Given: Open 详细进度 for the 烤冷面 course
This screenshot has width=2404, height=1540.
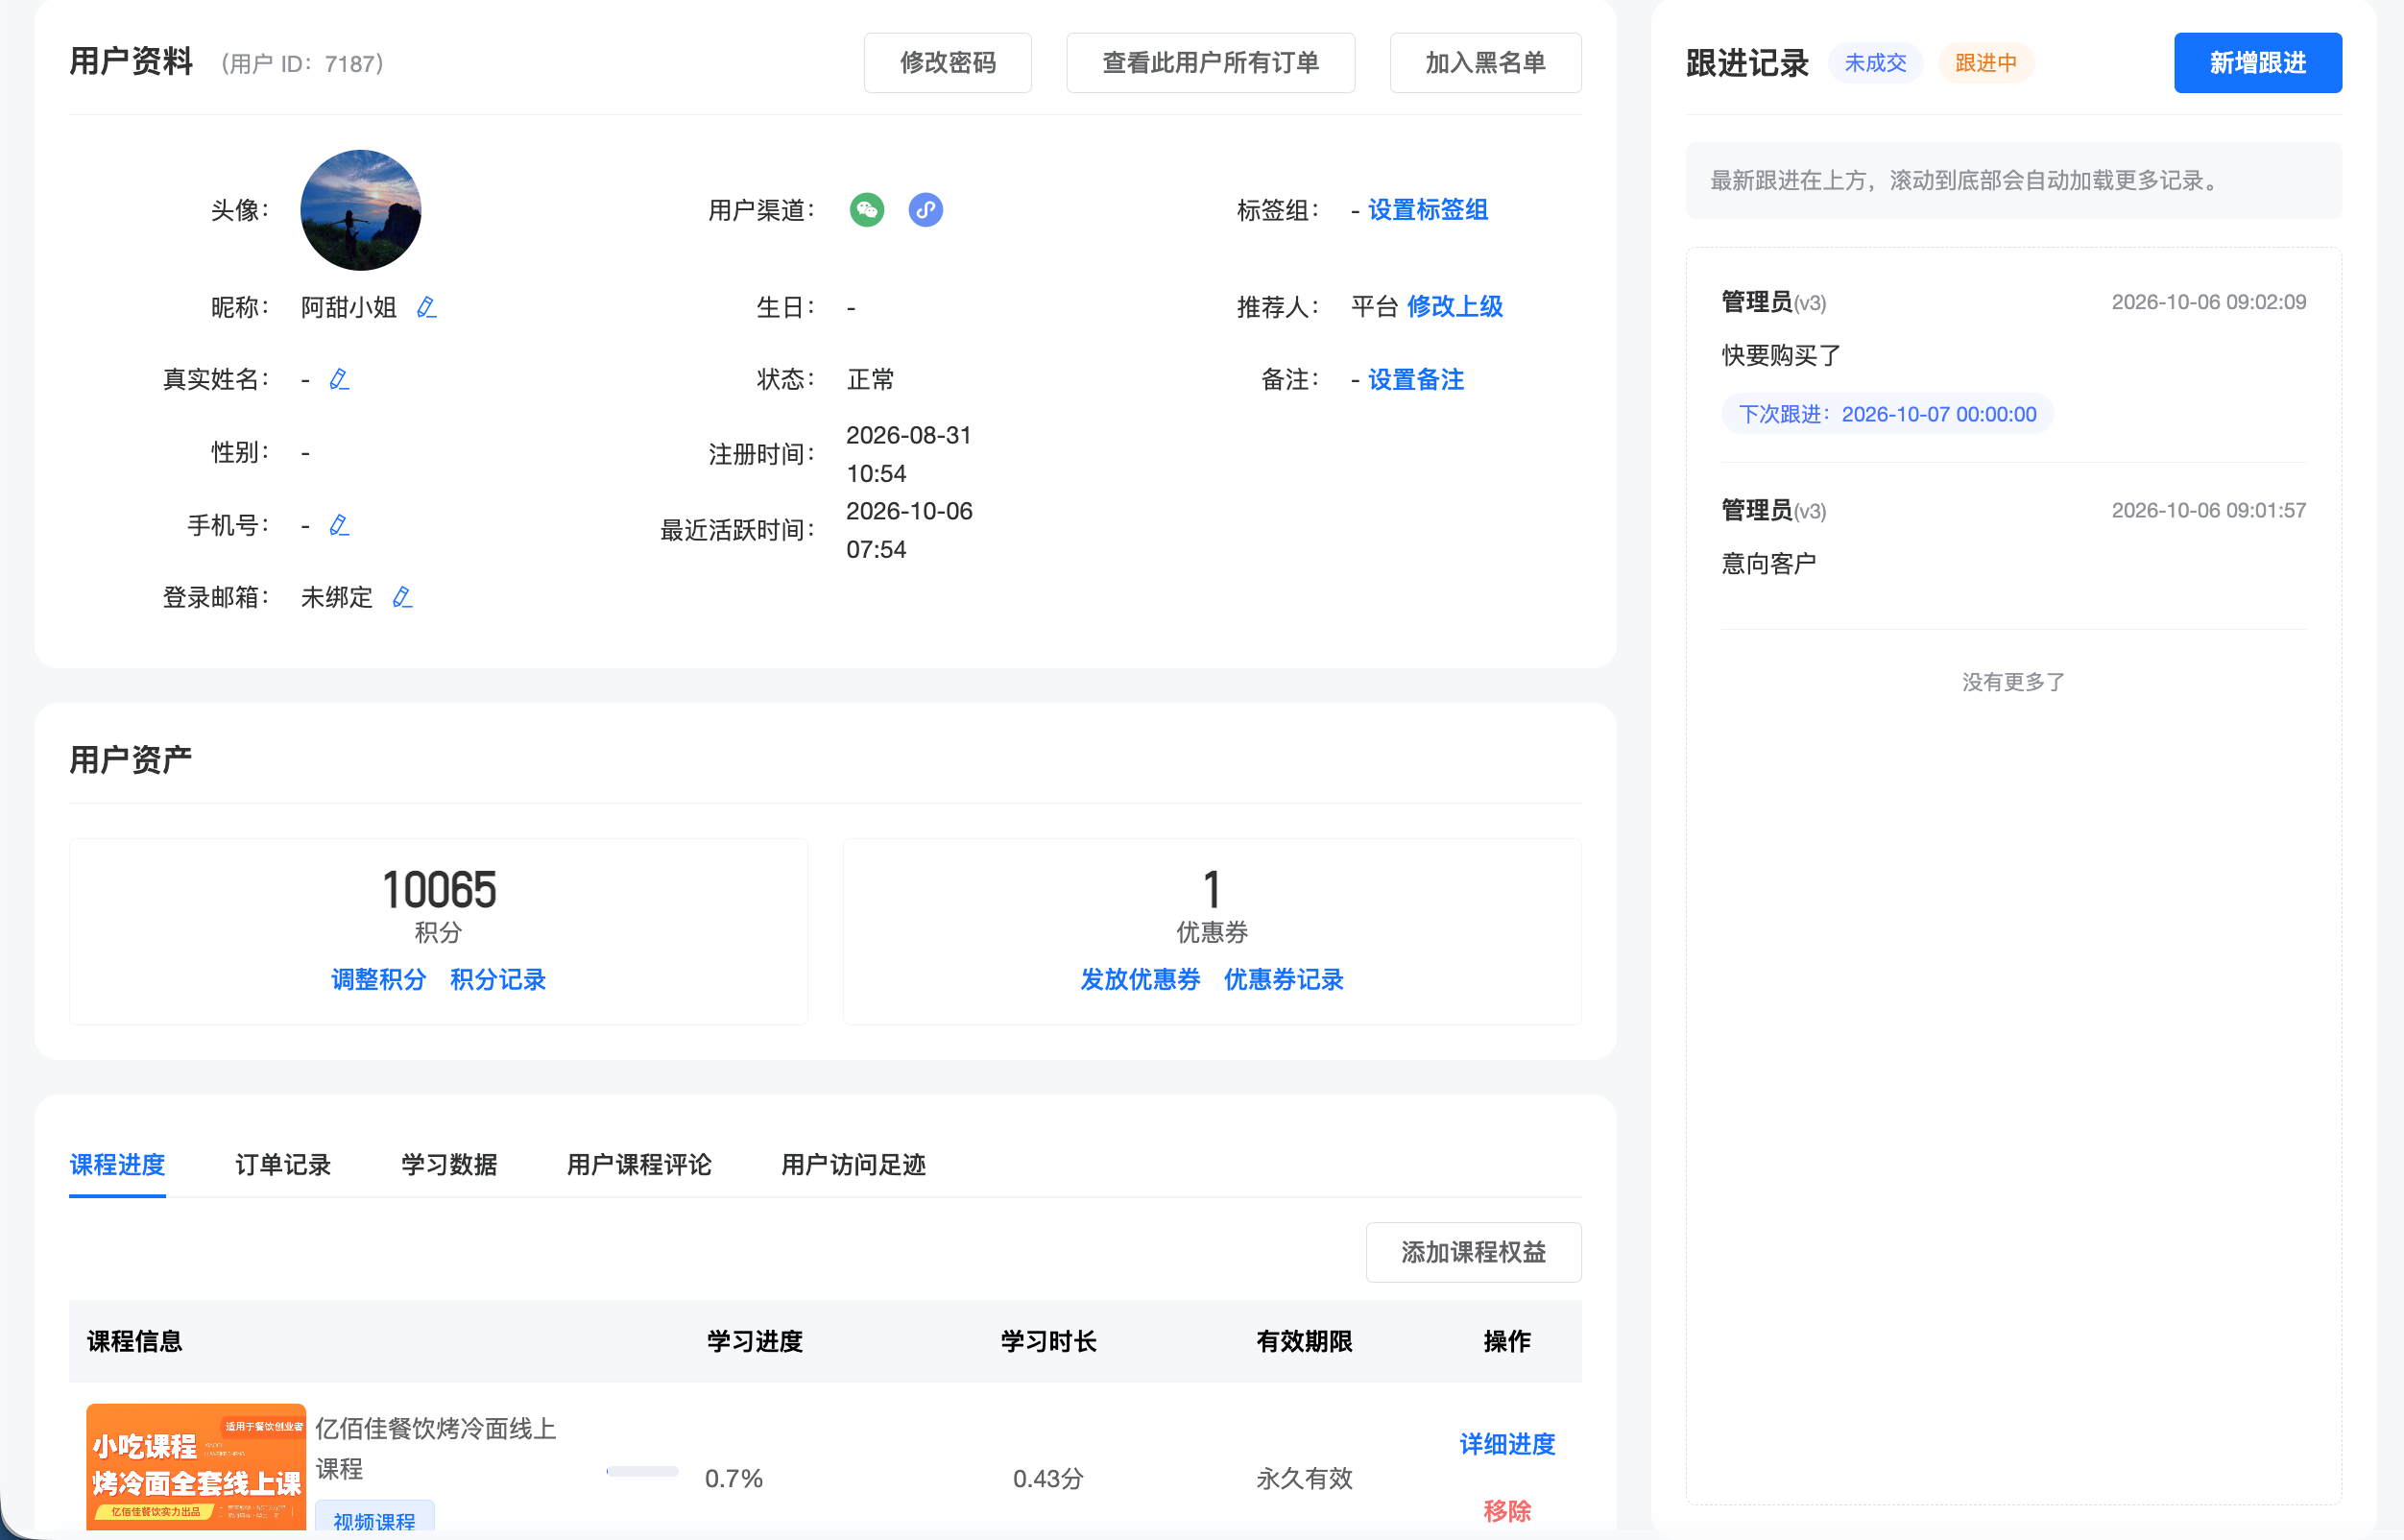Looking at the screenshot, I should 1507,1445.
